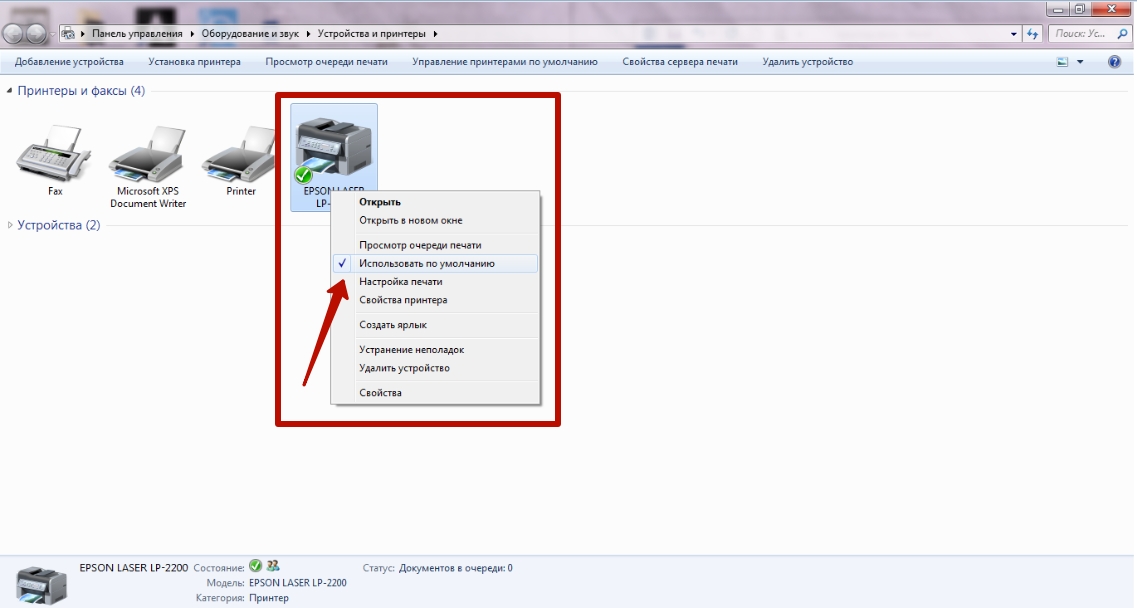Image resolution: width=1137 pixels, height=608 pixels.
Task: Go back with the Back arrow button
Action: click(x=13, y=33)
